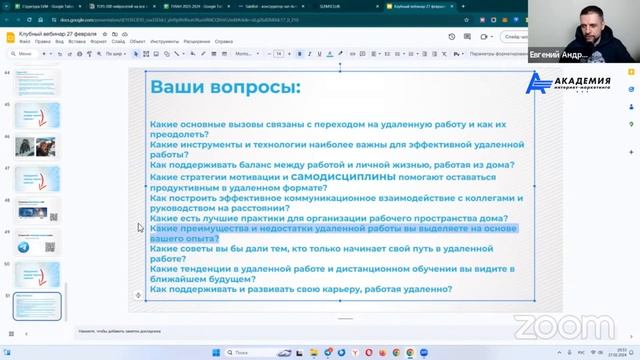The width and height of the screenshot is (640, 360).
Task: Check the cloud save status icon
Action: 125,34
